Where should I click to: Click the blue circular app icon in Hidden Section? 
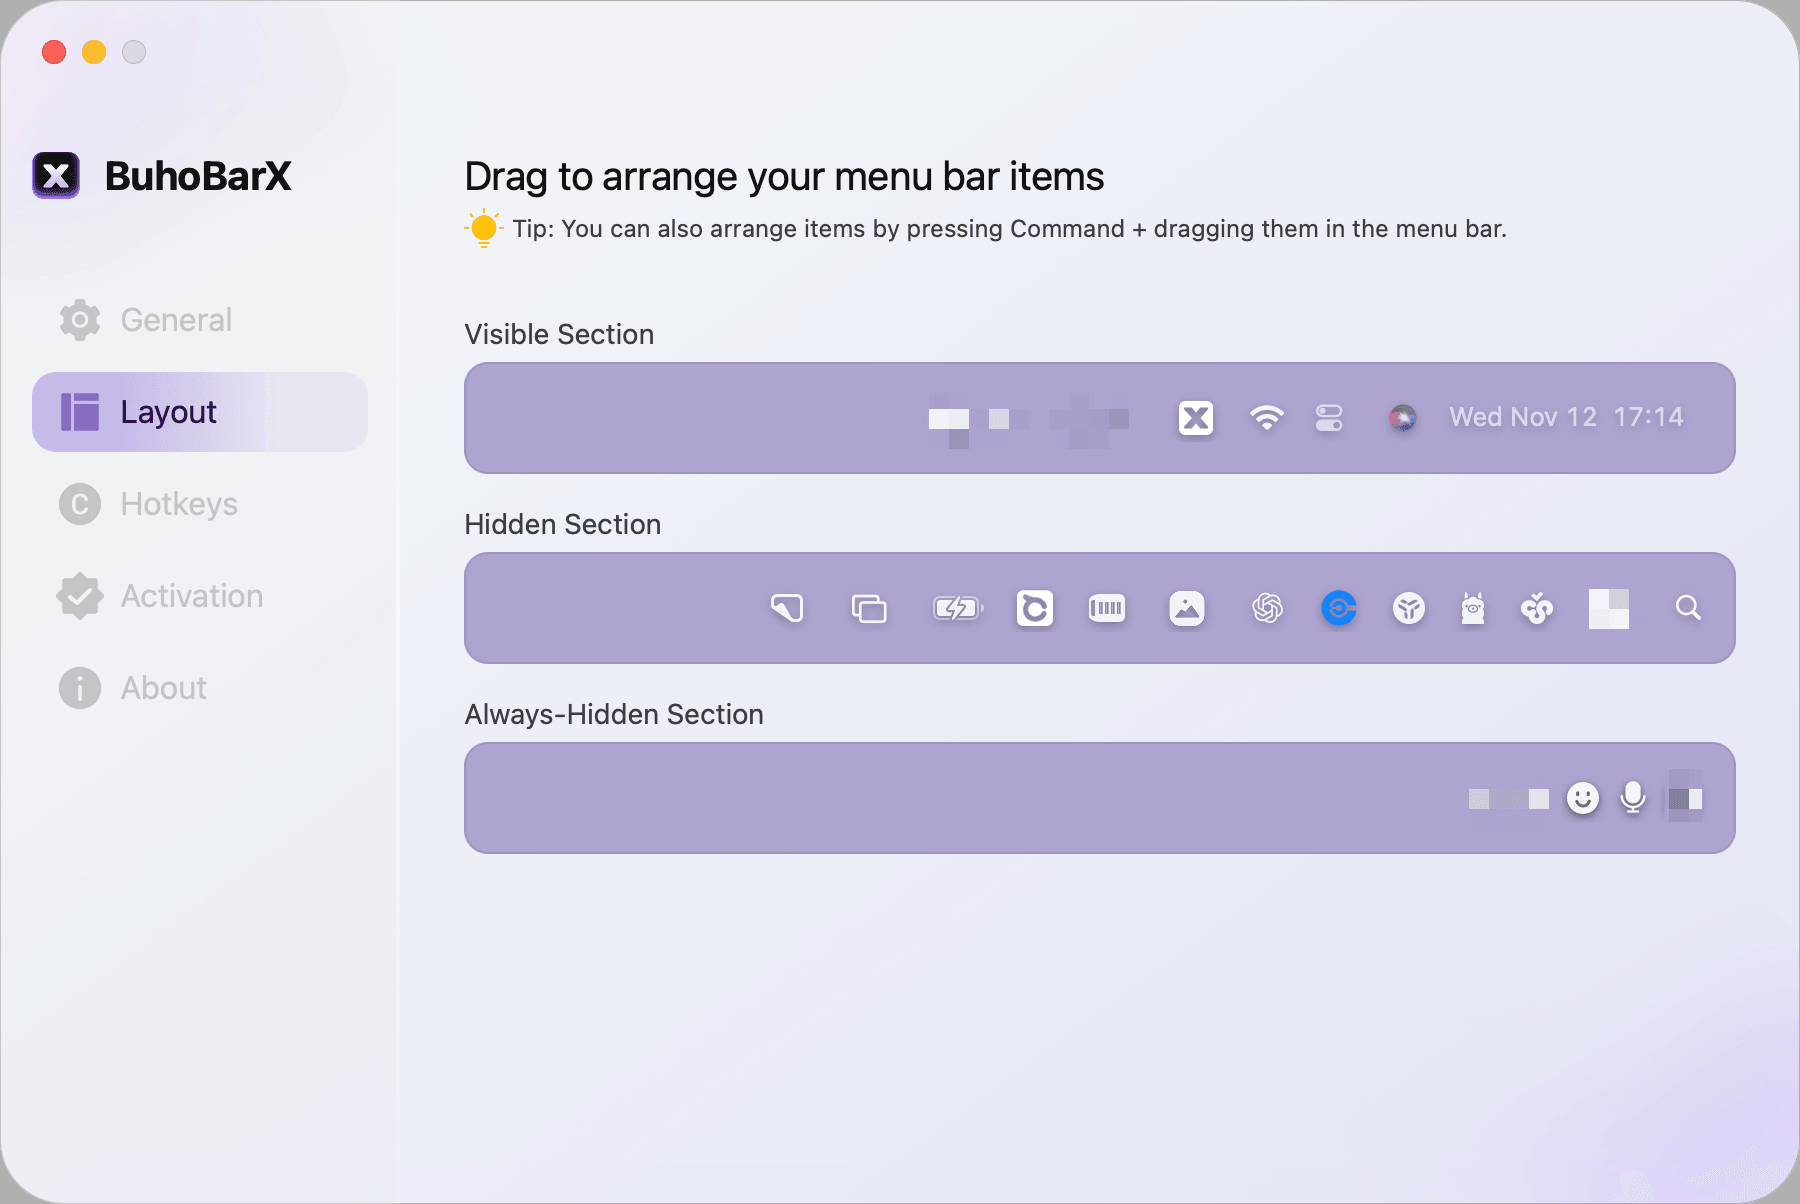point(1339,608)
